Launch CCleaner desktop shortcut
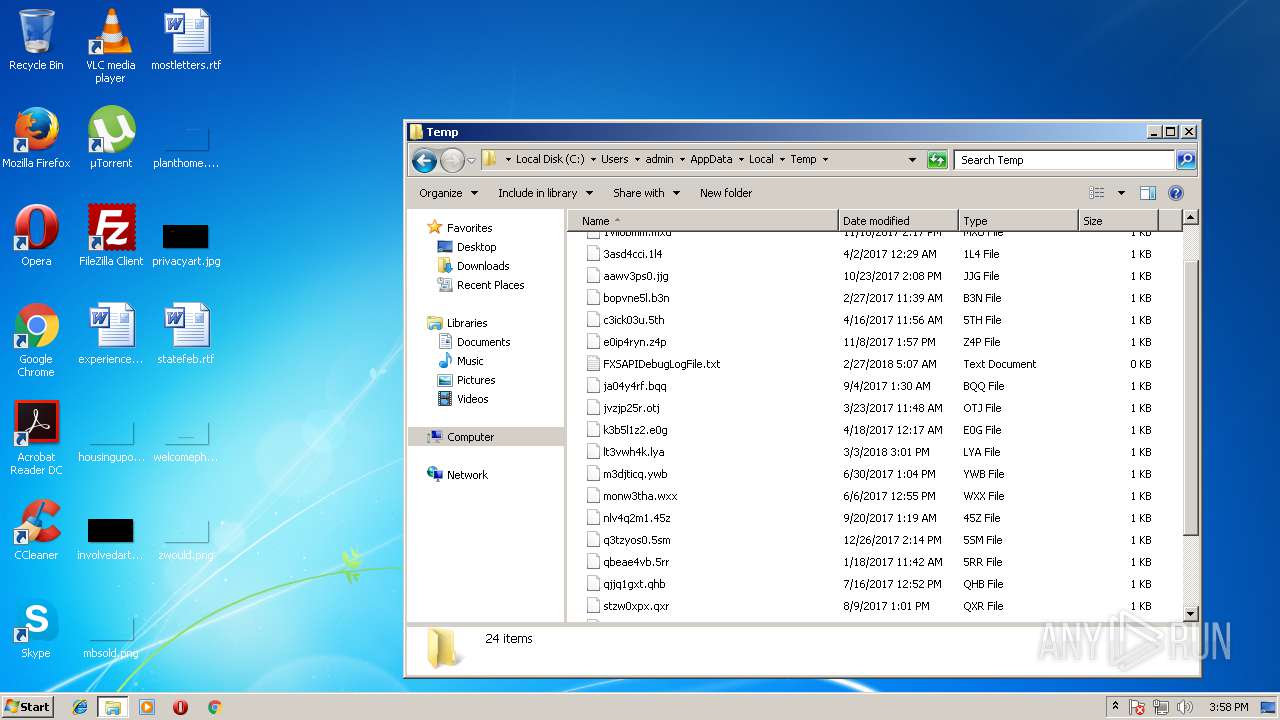 coord(36,530)
